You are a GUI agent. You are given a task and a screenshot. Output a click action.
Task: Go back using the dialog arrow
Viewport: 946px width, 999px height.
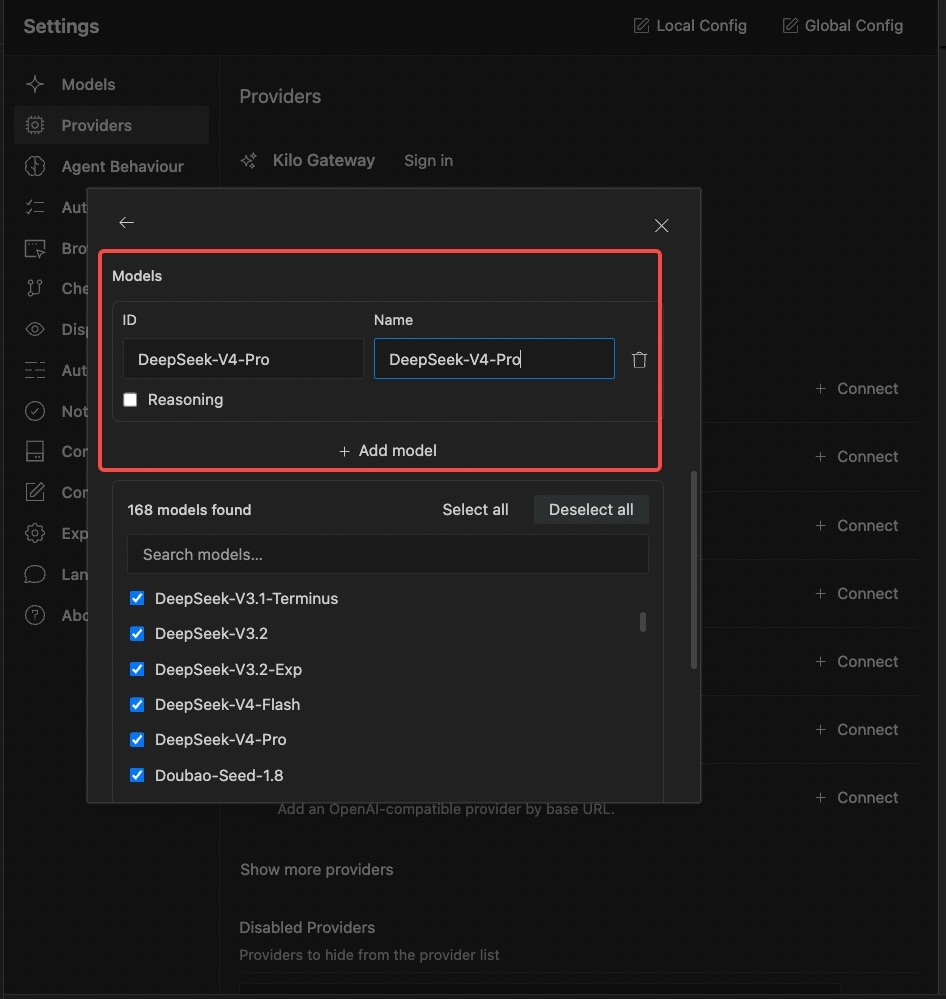[126, 222]
